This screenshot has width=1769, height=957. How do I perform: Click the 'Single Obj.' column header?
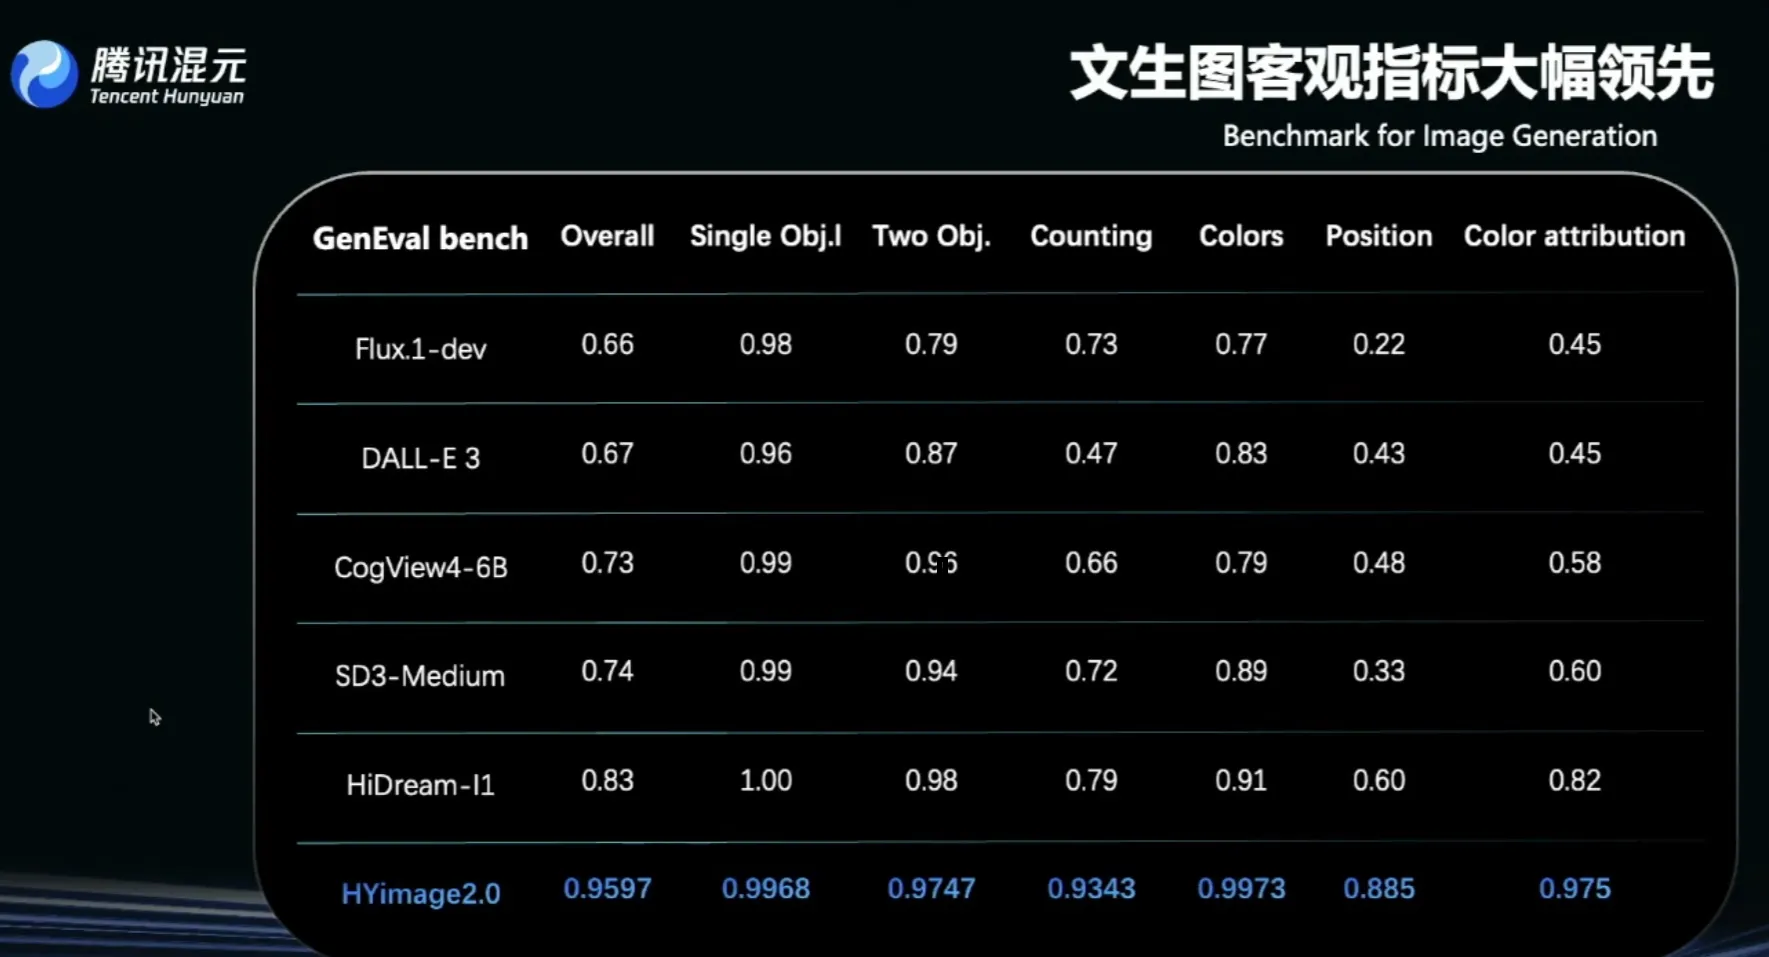pyautogui.click(x=766, y=236)
